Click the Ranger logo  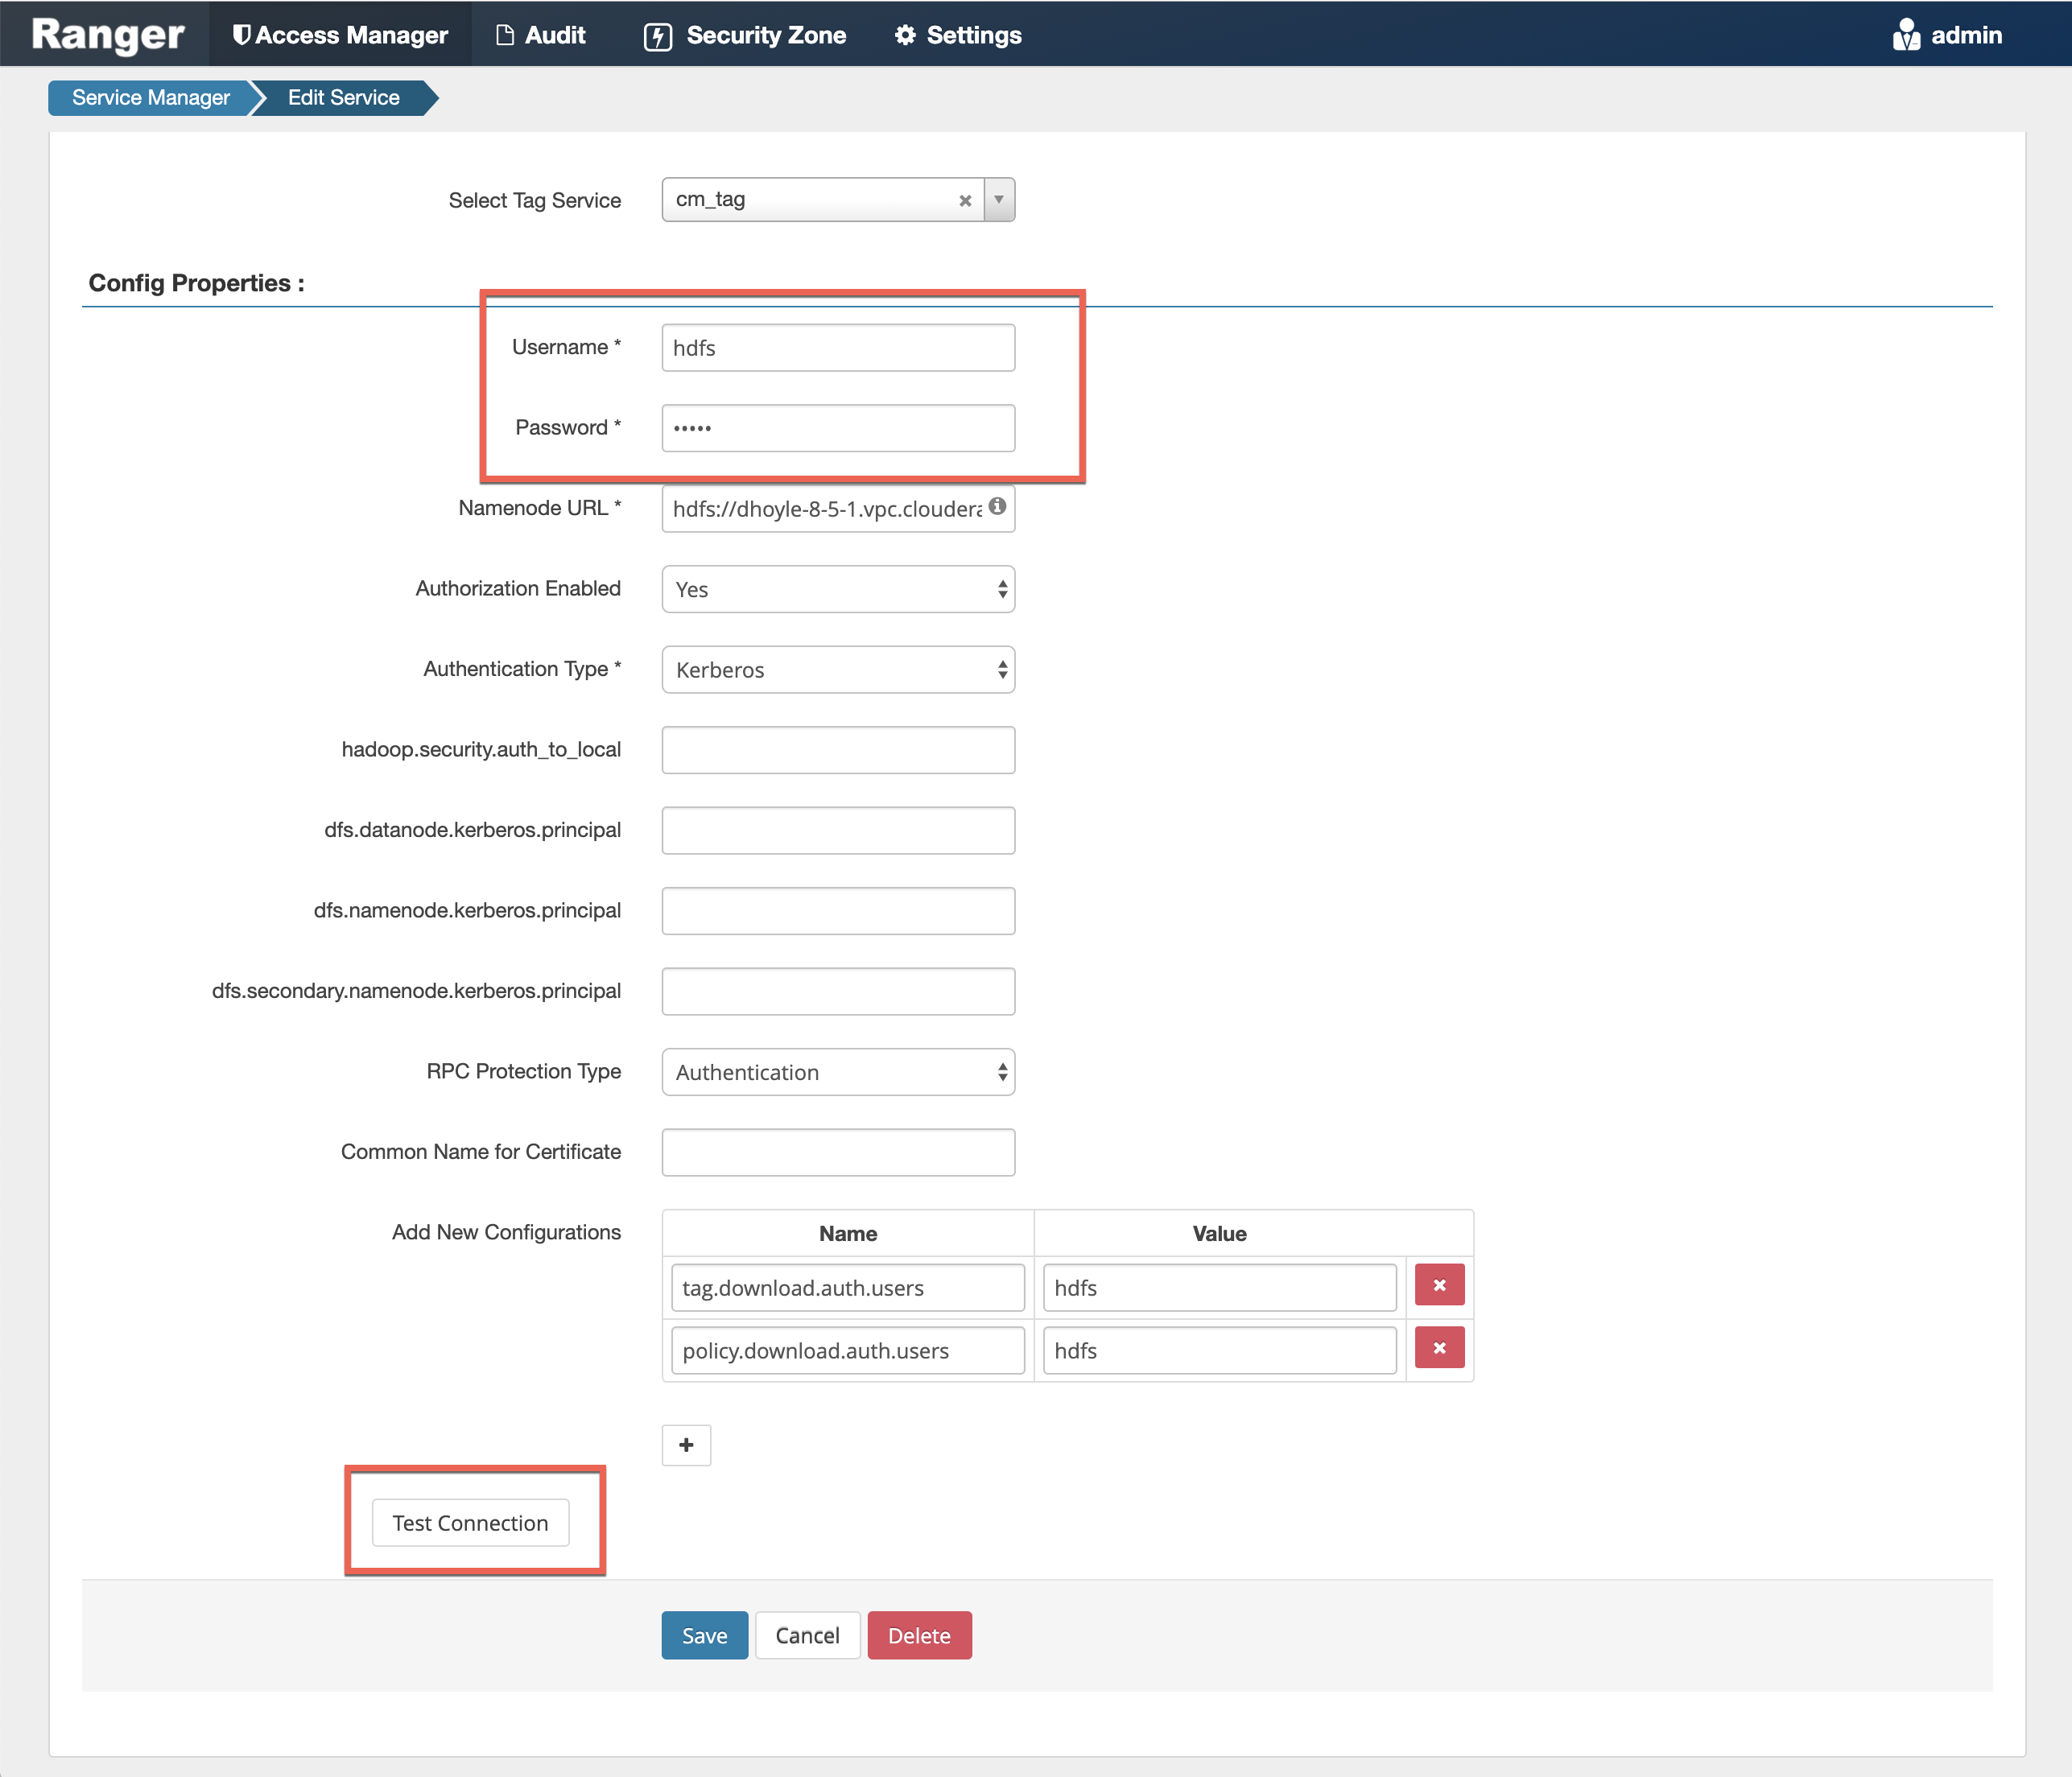coord(108,35)
